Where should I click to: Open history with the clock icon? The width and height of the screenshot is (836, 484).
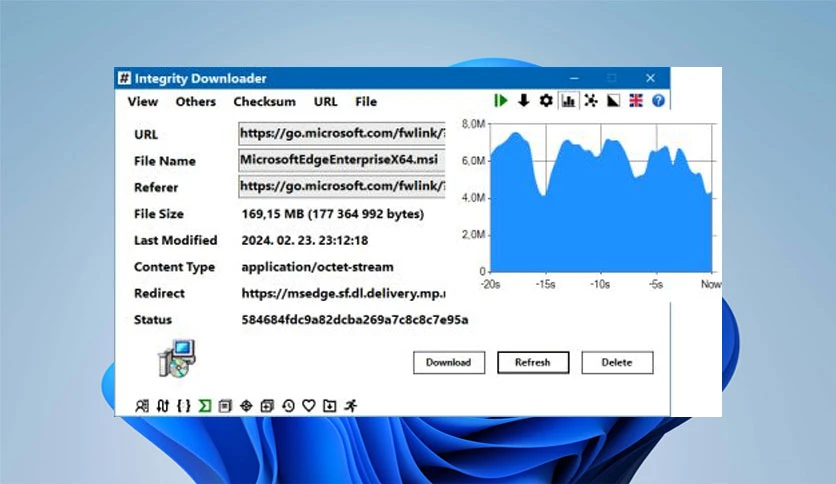(x=288, y=406)
